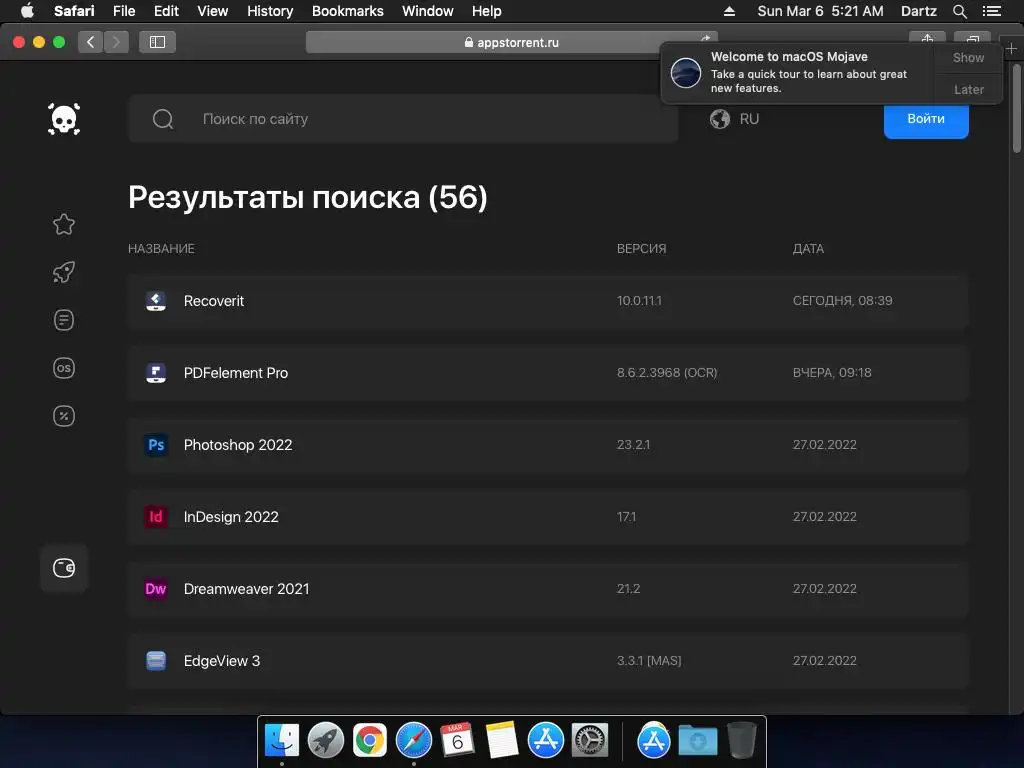Click the magnifier icon in the site search
1024x768 pixels.
[163, 119]
